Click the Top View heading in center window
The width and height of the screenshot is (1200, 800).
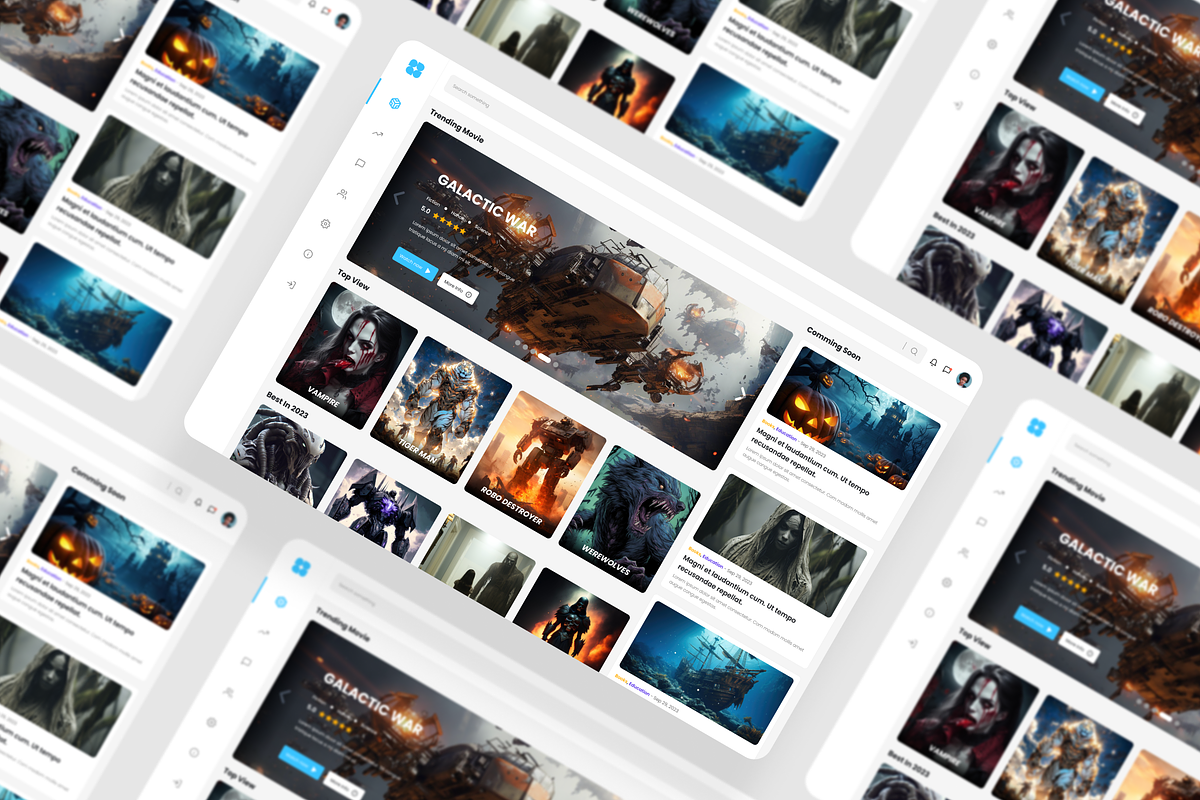(x=353, y=279)
